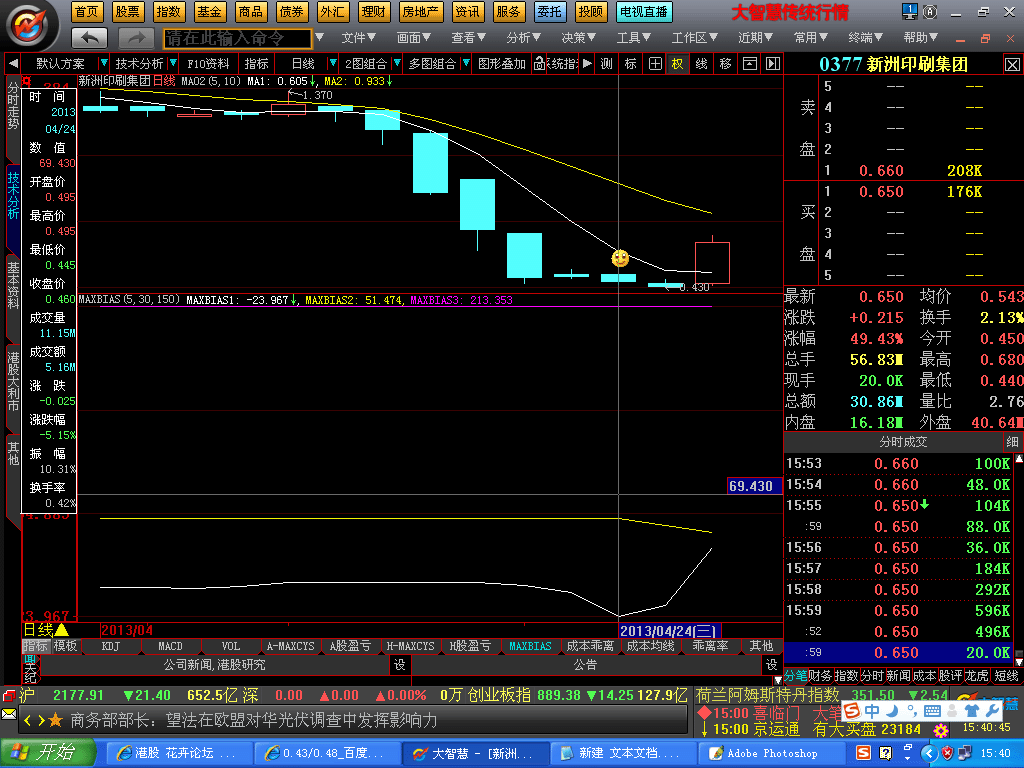1024x768 pixels.
Task: Click the 标 marker tool icon
Action: (x=630, y=63)
